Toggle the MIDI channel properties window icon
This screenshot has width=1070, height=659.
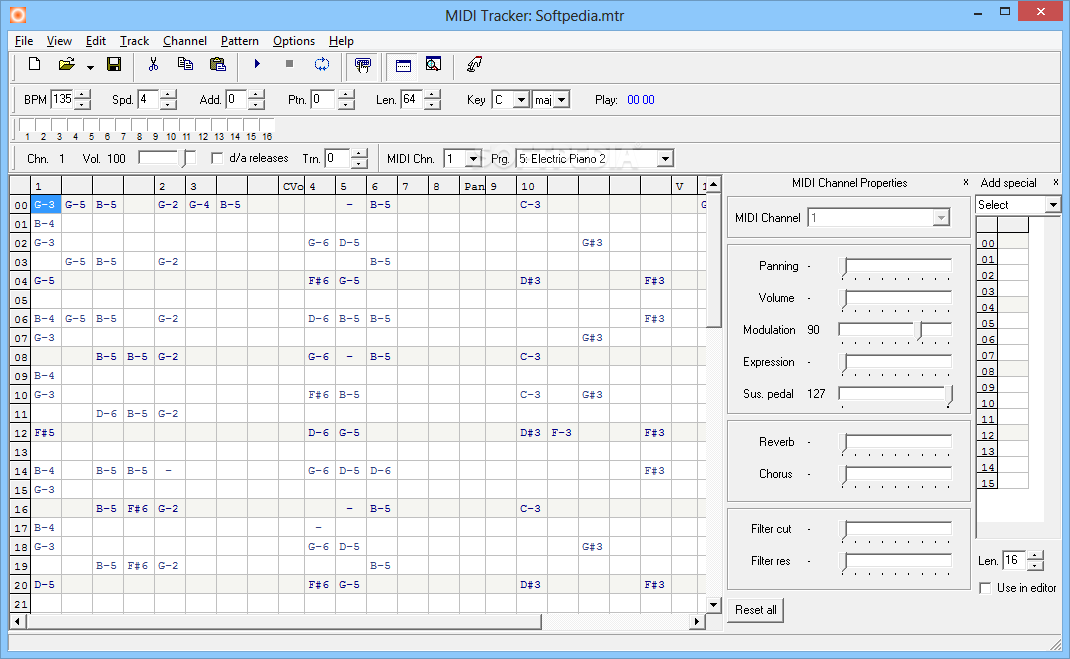[x=403, y=65]
